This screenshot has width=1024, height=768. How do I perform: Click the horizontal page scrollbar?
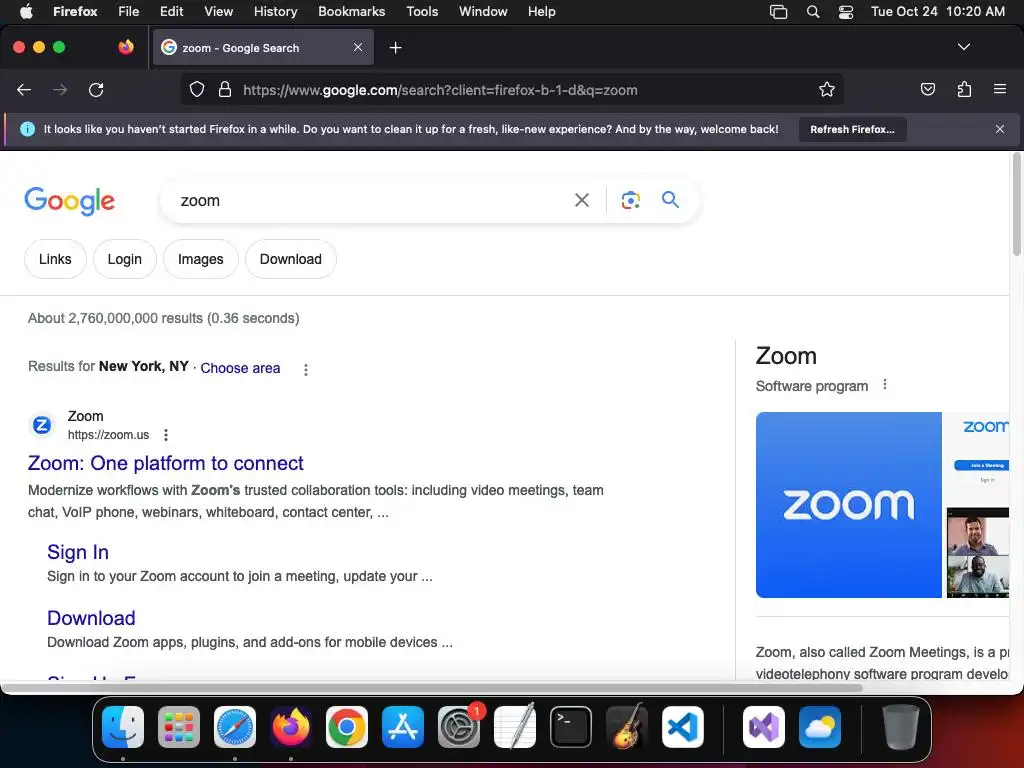pyautogui.click(x=431, y=688)
